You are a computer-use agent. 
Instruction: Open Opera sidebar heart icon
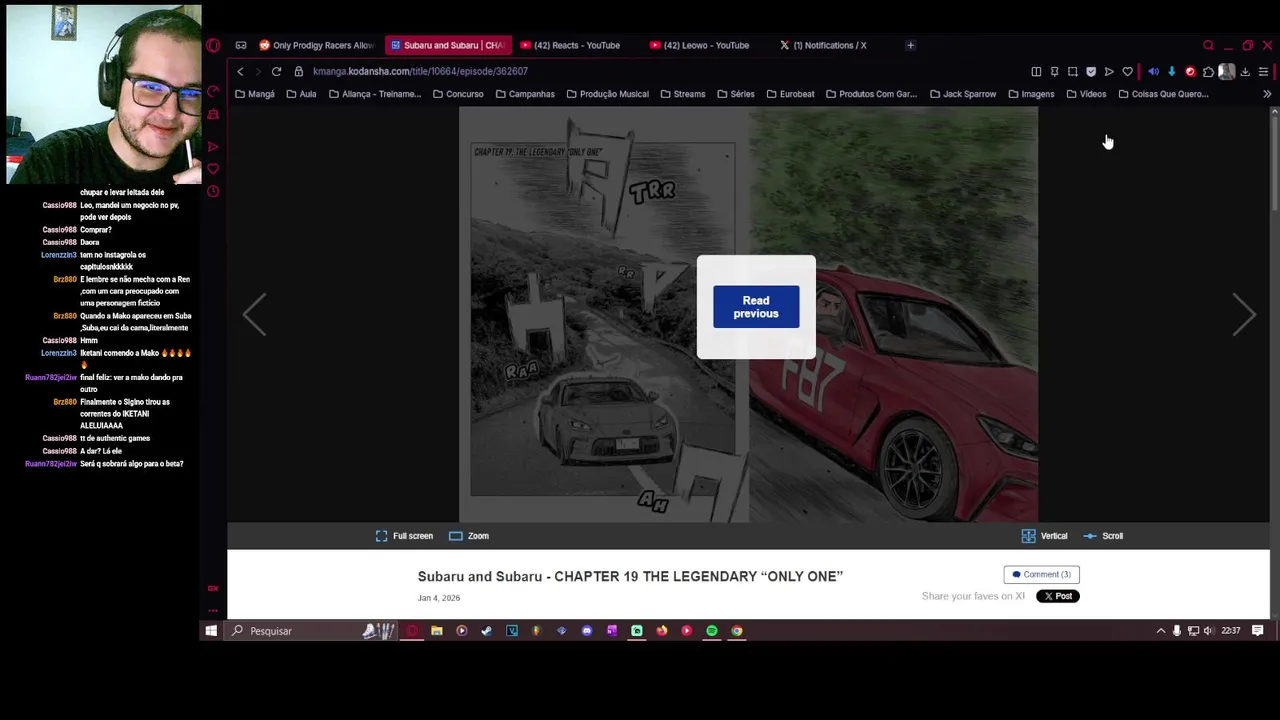click(213, 169)
